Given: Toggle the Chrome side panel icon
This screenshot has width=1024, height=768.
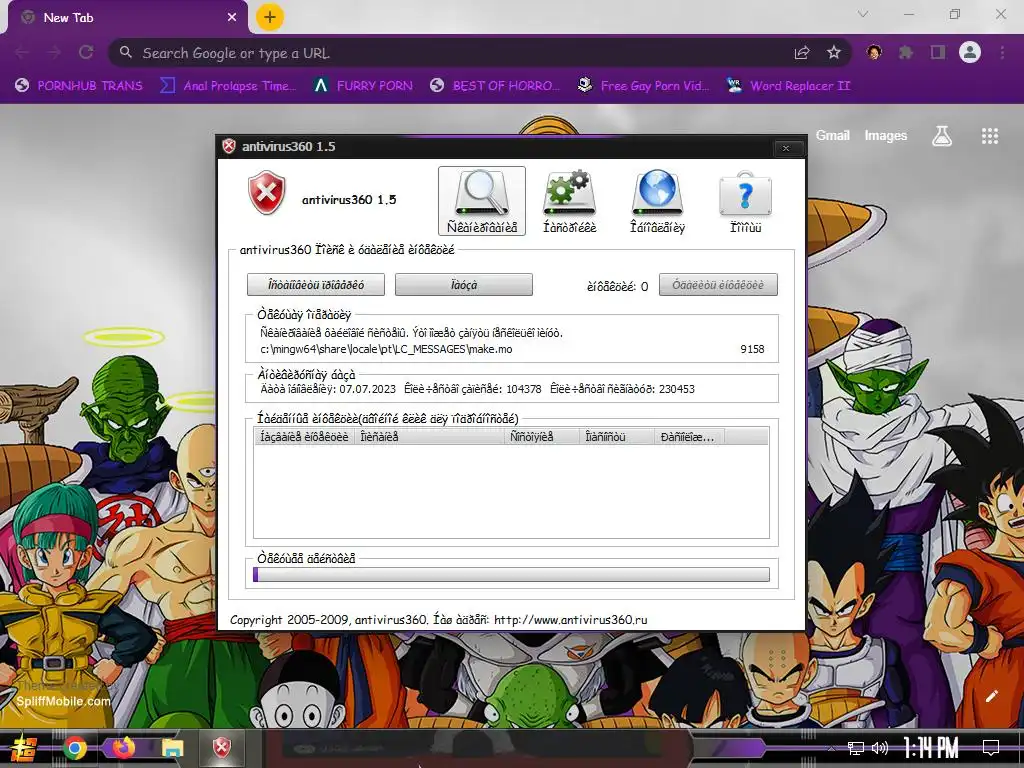Looking at the screenshot, I should pos(938,52).
